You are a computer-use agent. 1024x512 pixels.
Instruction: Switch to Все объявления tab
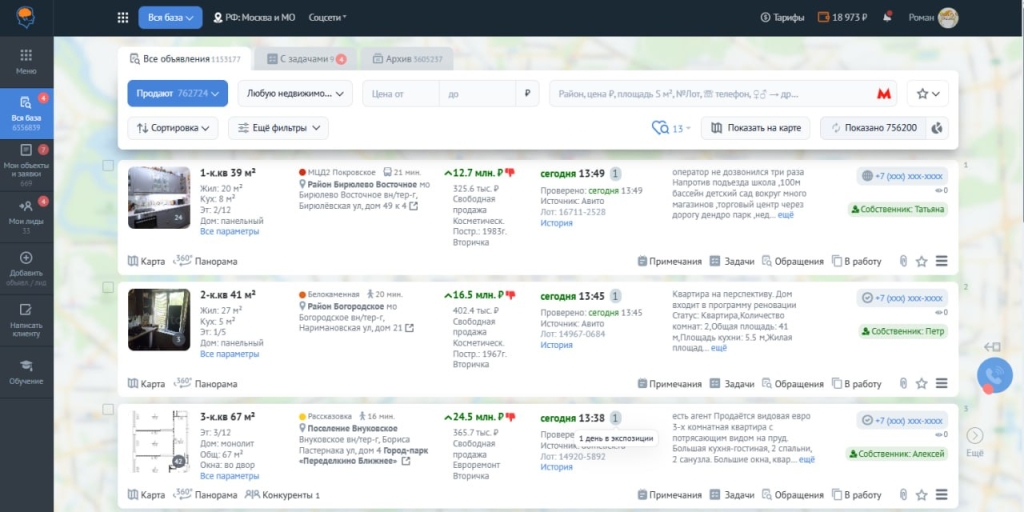185,59
